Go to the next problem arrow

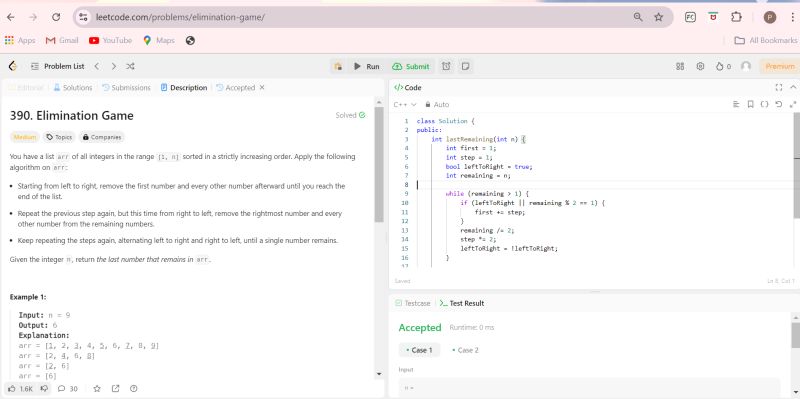(x=113, y=66)
